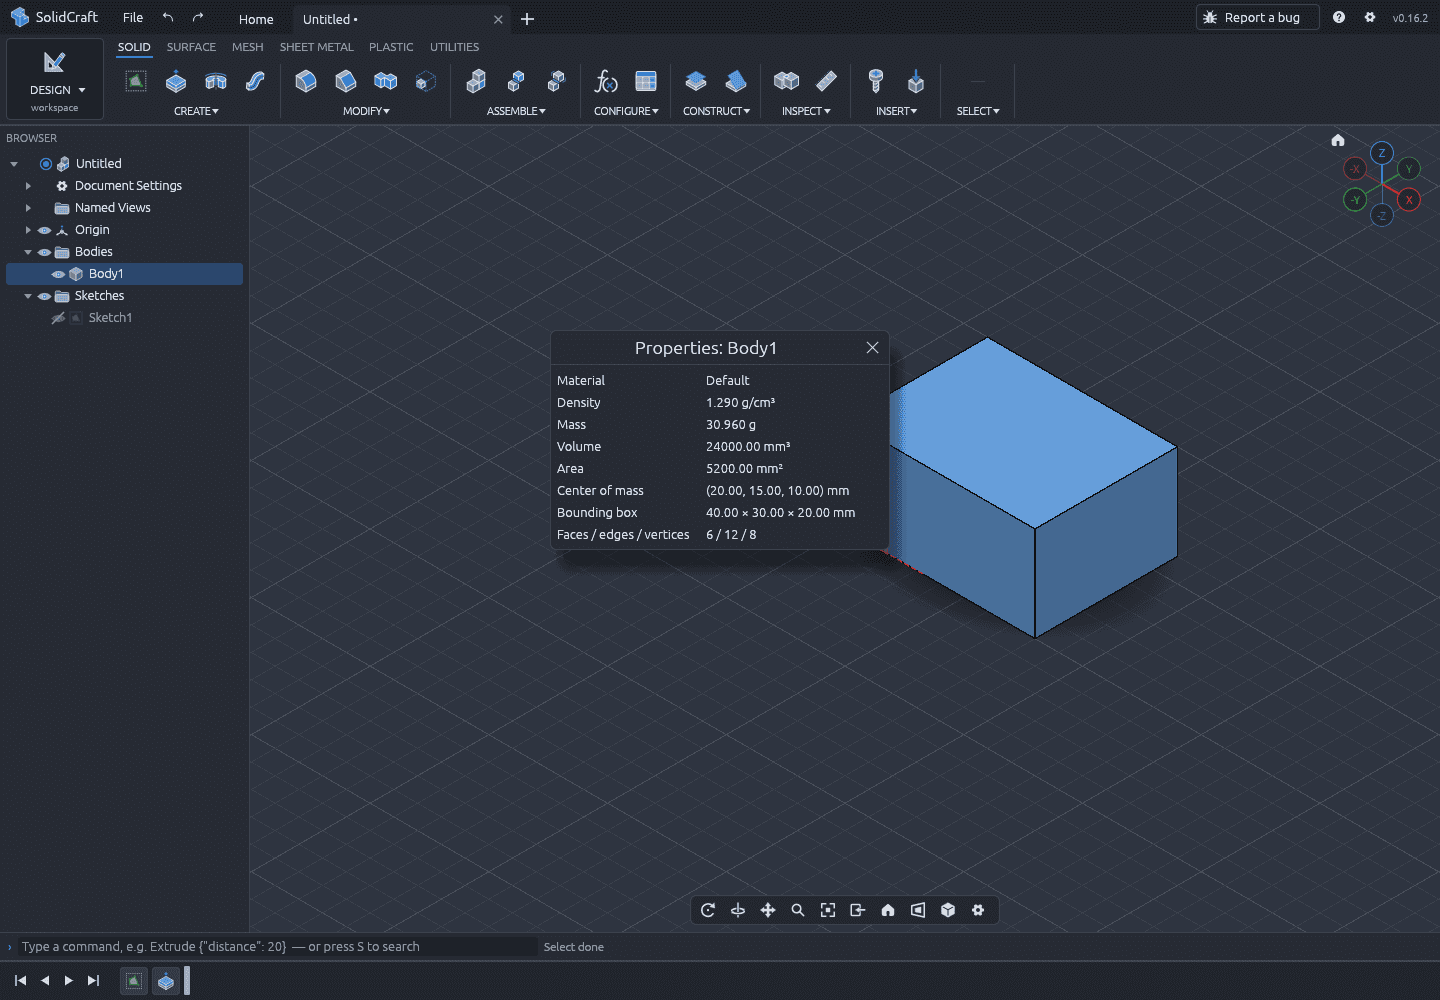Open the help question mark icon
Viewport: 1440px width, 1000px height.
pyautogui.click(x=1339, y=17)
